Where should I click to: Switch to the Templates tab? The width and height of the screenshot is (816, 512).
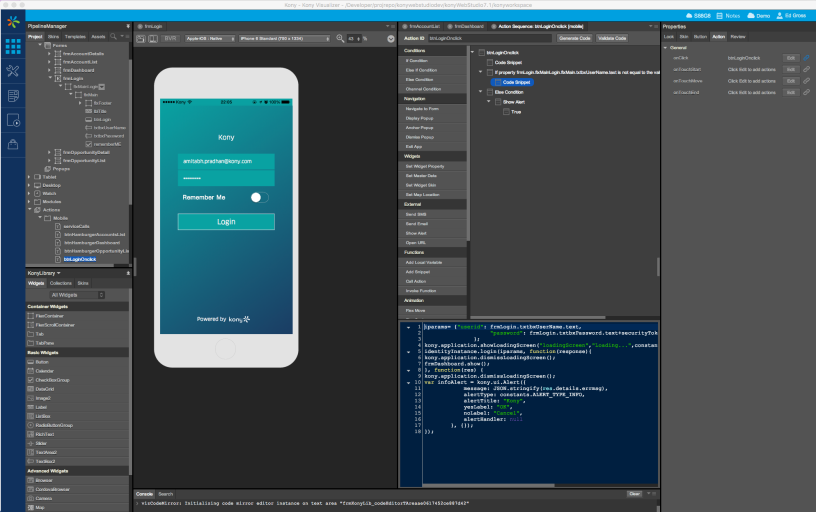[x=75, y=36]
